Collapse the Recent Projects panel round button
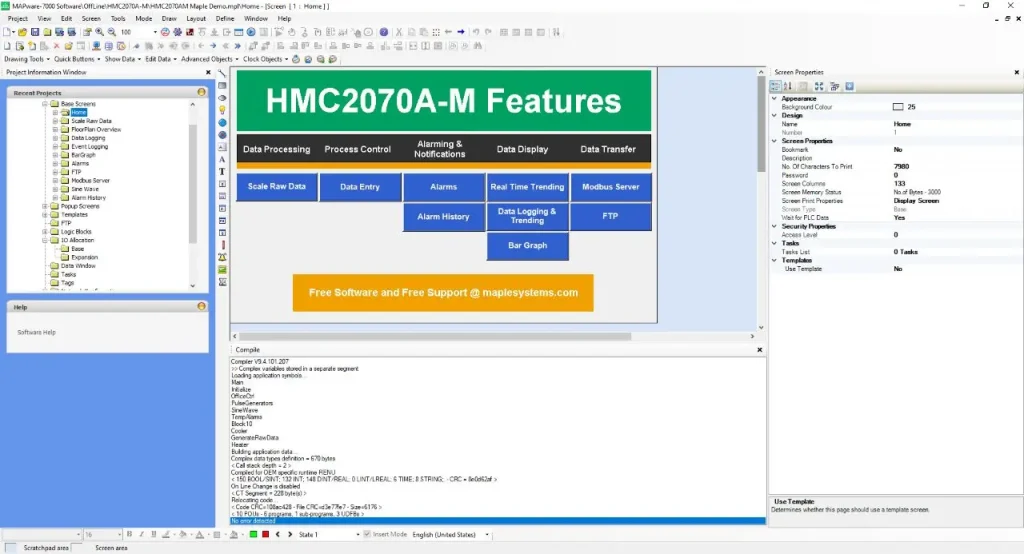 201,92
